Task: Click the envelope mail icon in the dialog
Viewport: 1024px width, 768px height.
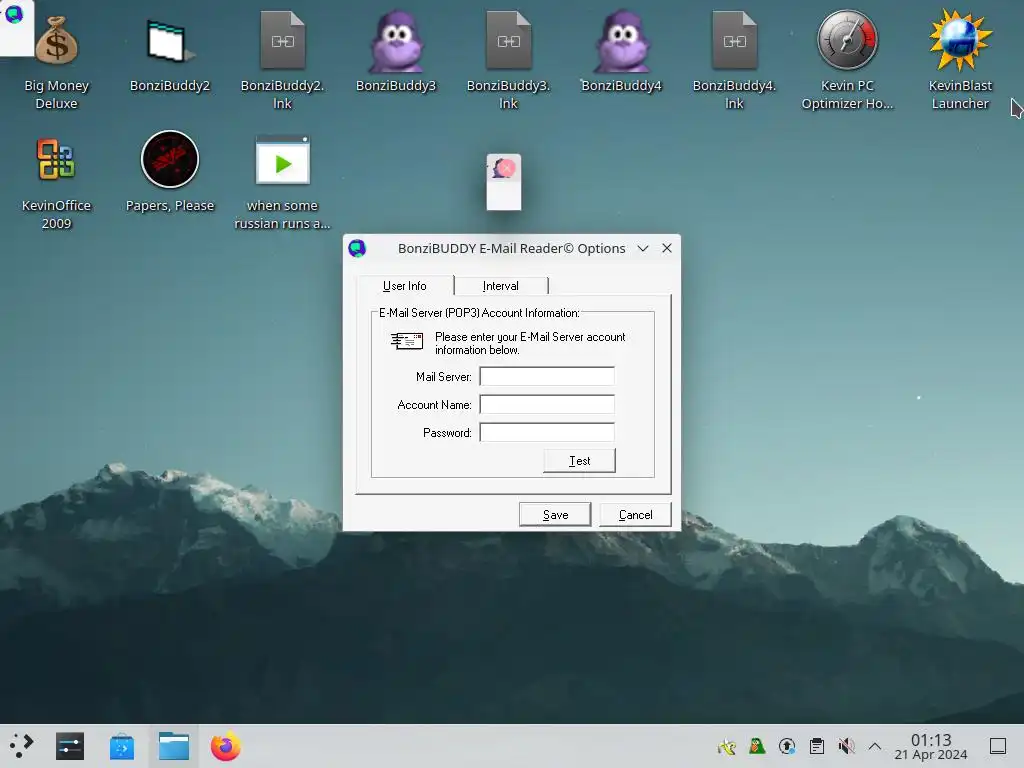Action: (x=407, y=341)
